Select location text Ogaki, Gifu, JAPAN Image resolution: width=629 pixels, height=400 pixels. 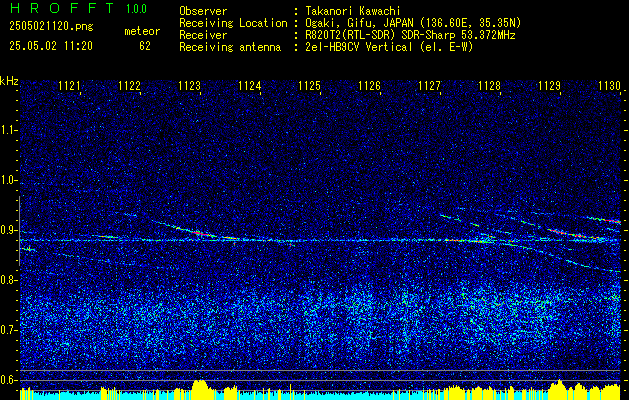(361, 23)
